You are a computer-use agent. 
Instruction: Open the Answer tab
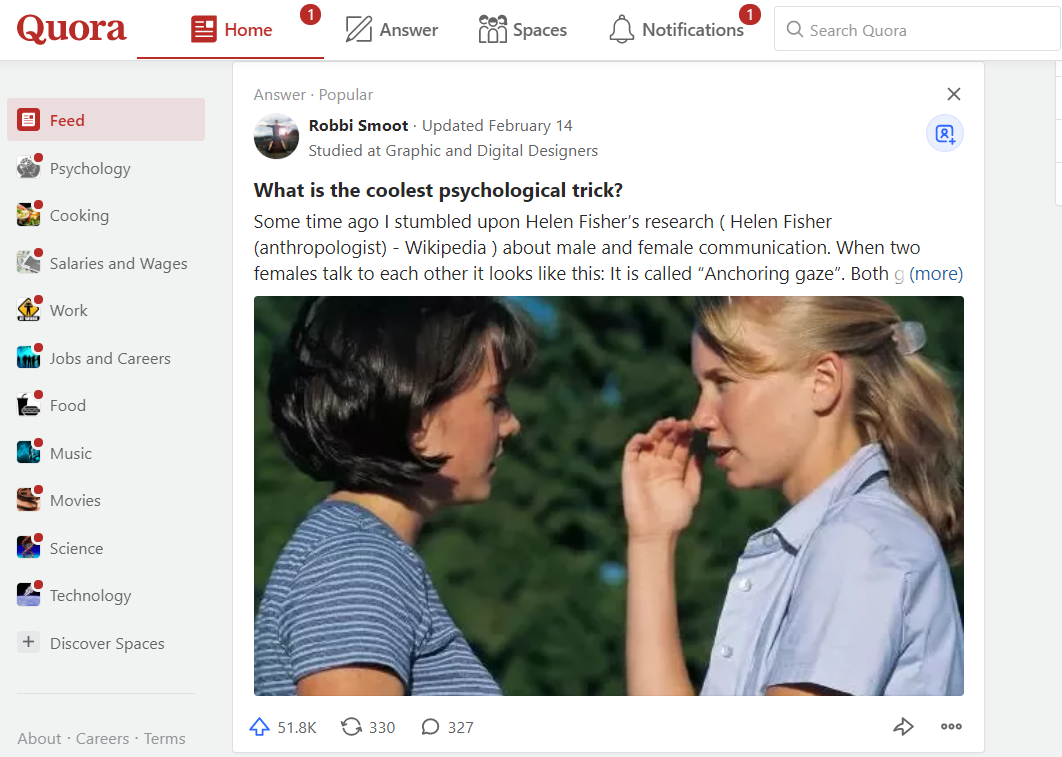pos(392,30)
